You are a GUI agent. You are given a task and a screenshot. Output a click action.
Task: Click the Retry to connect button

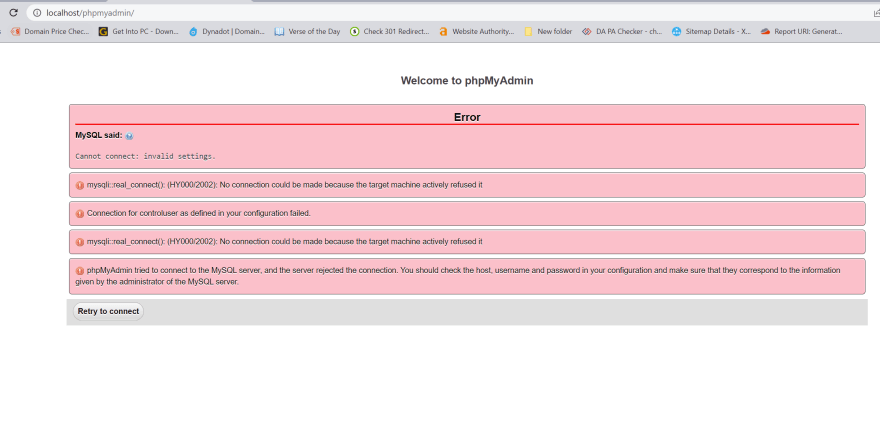[x=108, y=311]
